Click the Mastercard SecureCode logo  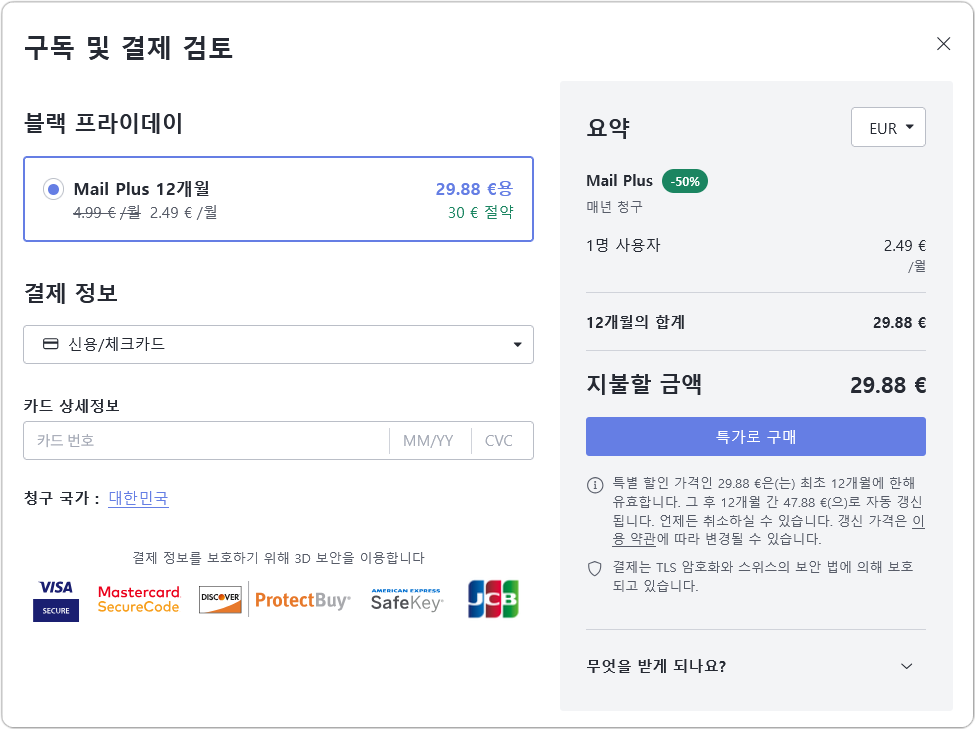pyautogui.click(x=138, y=600)
